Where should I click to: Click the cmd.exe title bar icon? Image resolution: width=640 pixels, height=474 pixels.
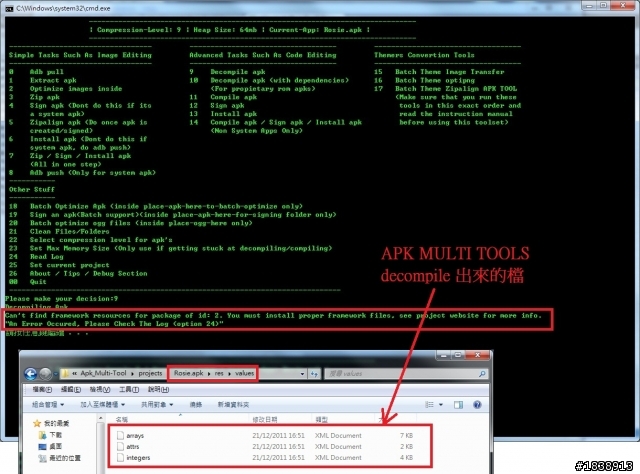coord(9,8)
